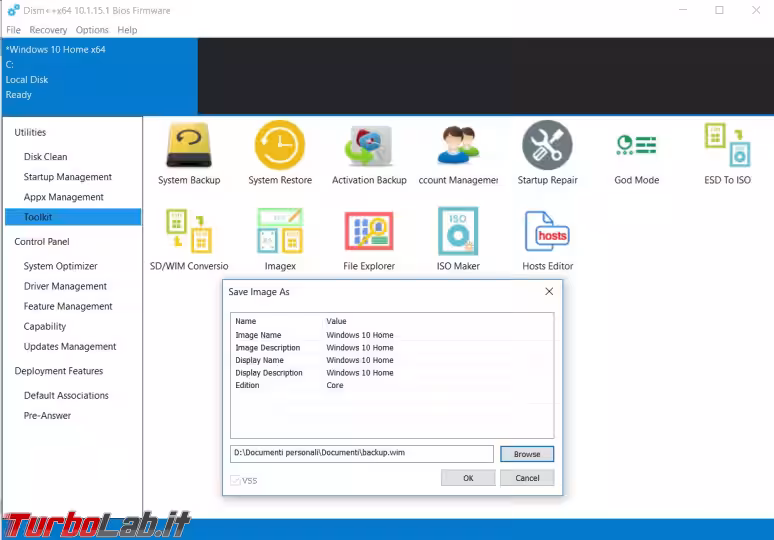Click the Browse button
Screen dimensions: 774x540
[x=527, y=454]
